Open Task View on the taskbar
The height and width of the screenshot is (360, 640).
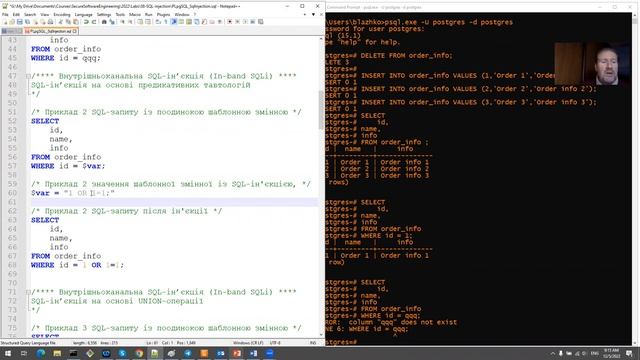point(24,353)
